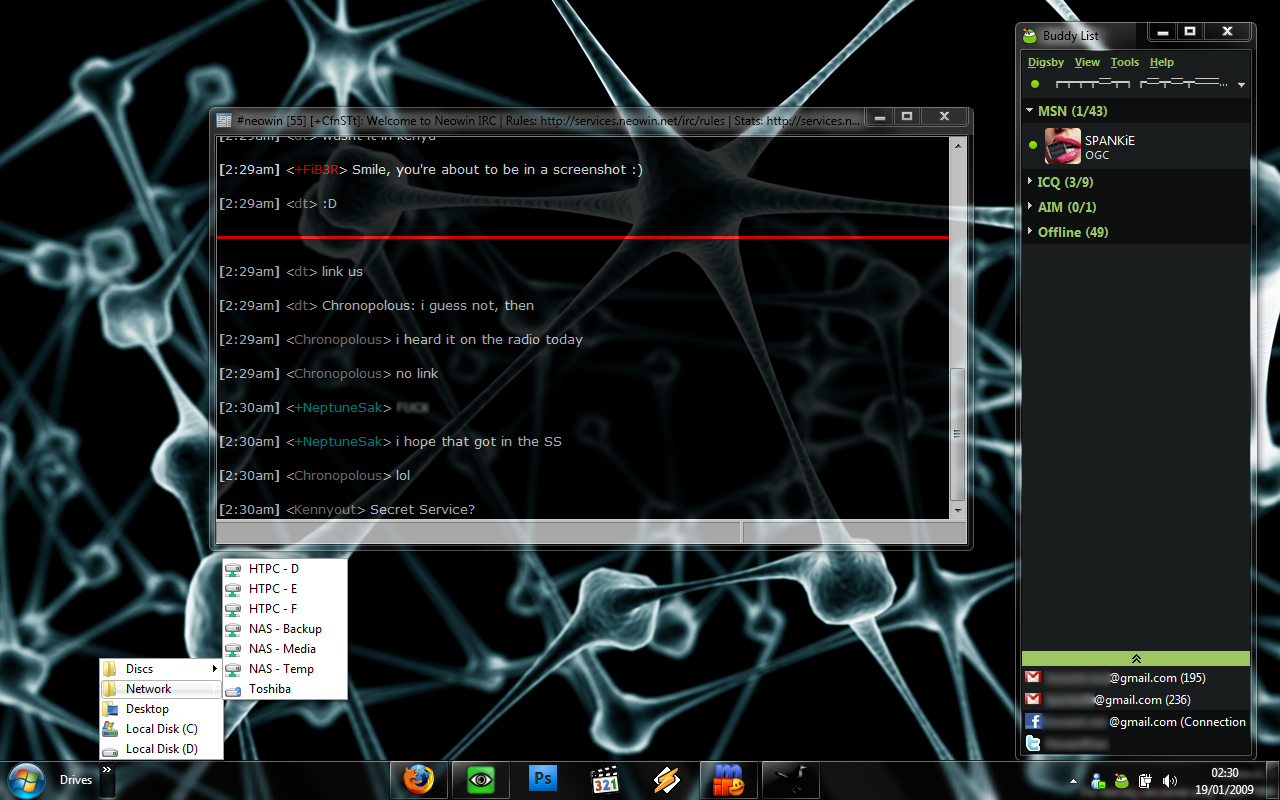Expand the Discs submenu
Viewport: 1280px width, 800px height.
pyautogui.click(x=161, y=669)
